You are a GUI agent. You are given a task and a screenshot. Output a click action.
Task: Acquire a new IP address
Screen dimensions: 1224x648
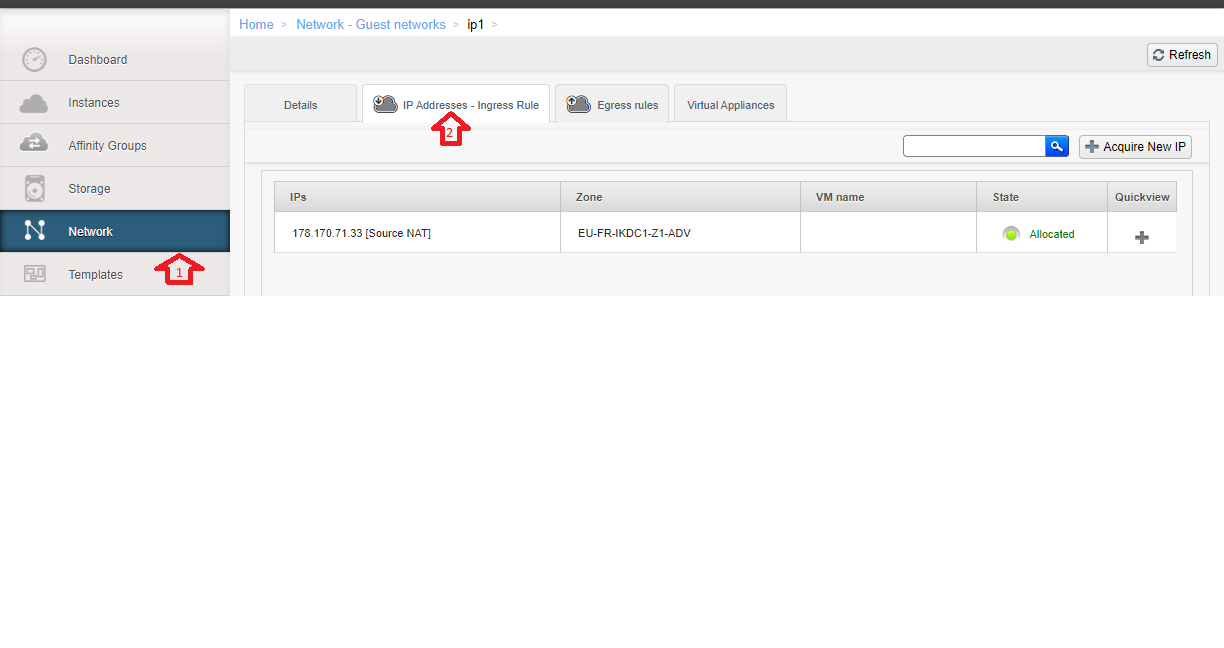[x=1135, y=146]
